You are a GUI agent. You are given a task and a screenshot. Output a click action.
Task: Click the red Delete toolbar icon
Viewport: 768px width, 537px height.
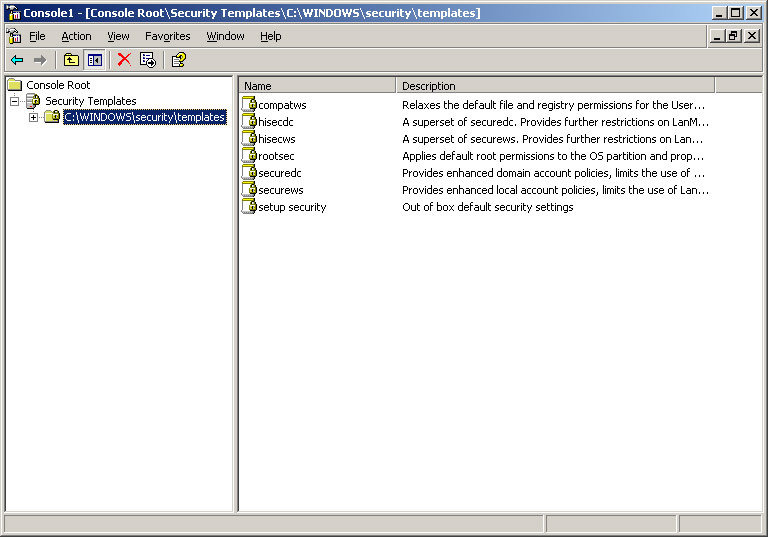124,60
